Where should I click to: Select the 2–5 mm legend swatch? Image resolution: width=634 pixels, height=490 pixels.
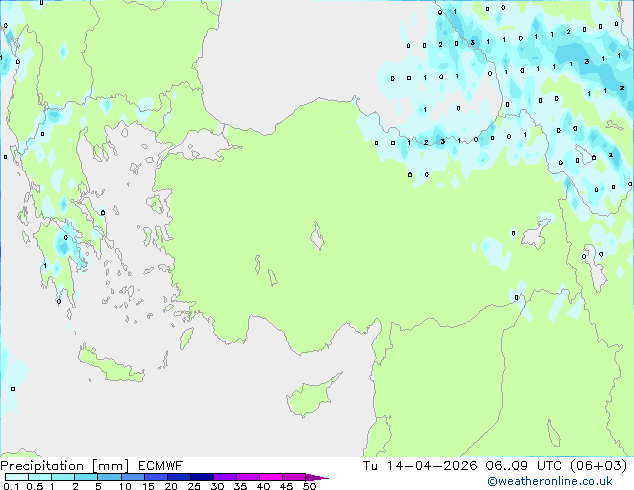(86, 477)
